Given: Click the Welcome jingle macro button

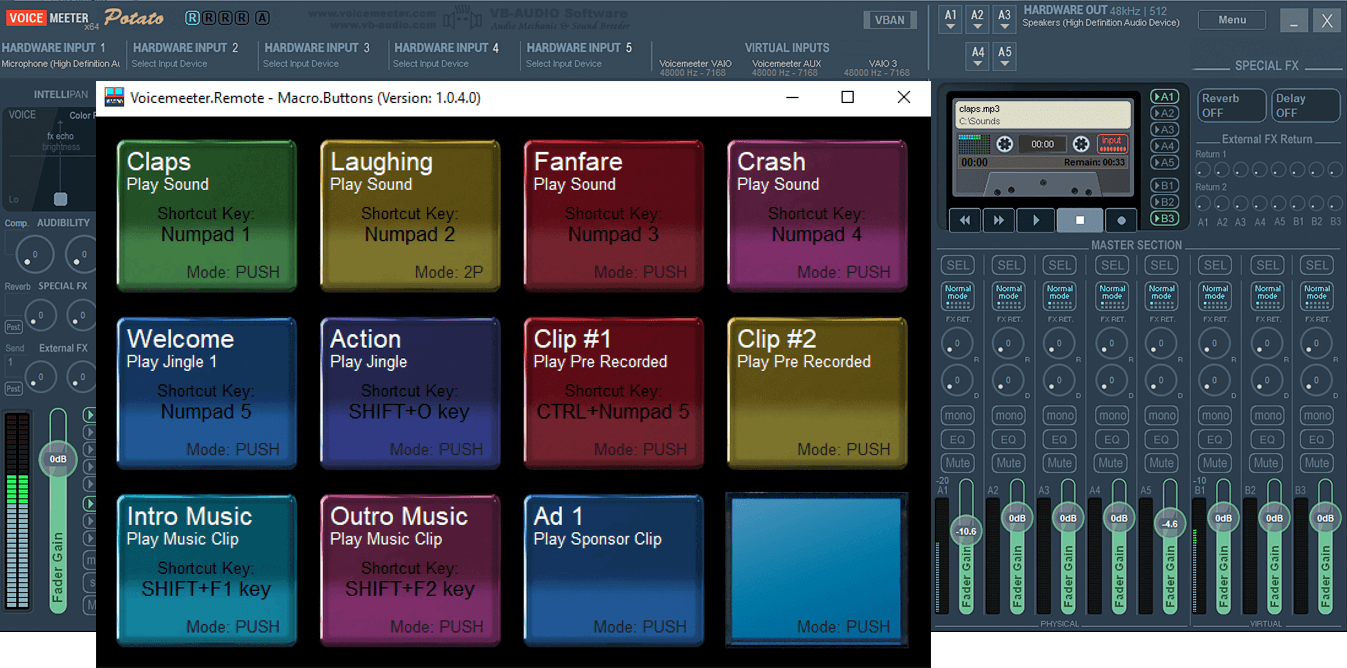Looking at the screenshot, I should [207, 393].
